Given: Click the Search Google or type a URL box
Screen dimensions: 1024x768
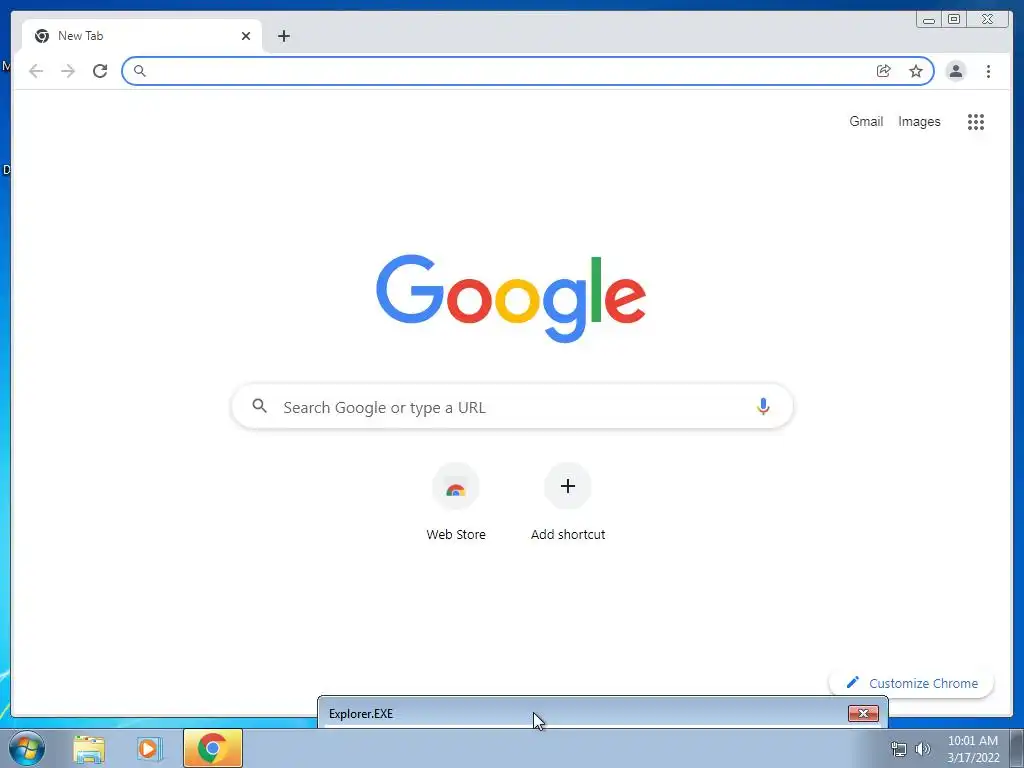Looking at the screenshot, I should tap(512, 406).
